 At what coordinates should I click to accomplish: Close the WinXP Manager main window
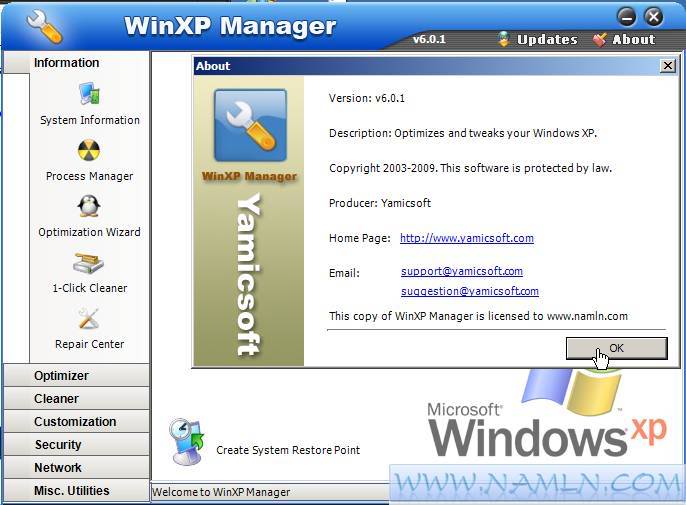pos(653,17)
